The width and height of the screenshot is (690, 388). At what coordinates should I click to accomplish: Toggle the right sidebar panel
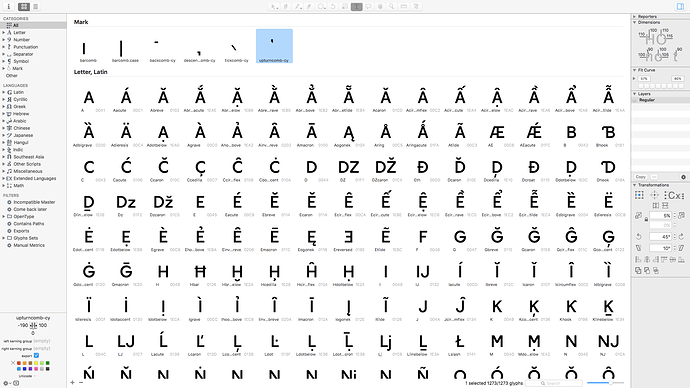680,7
